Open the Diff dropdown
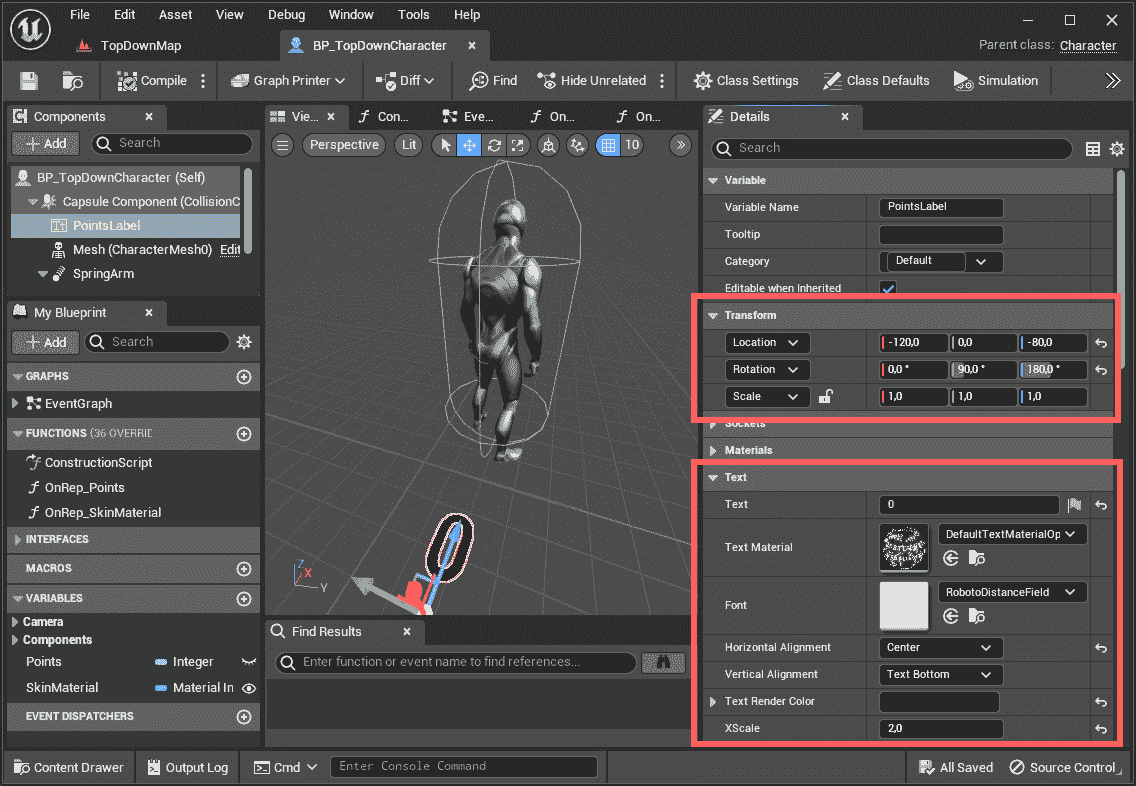This screenshot has height=786, width=1136. pyautogui.click(x=405, y=81)
